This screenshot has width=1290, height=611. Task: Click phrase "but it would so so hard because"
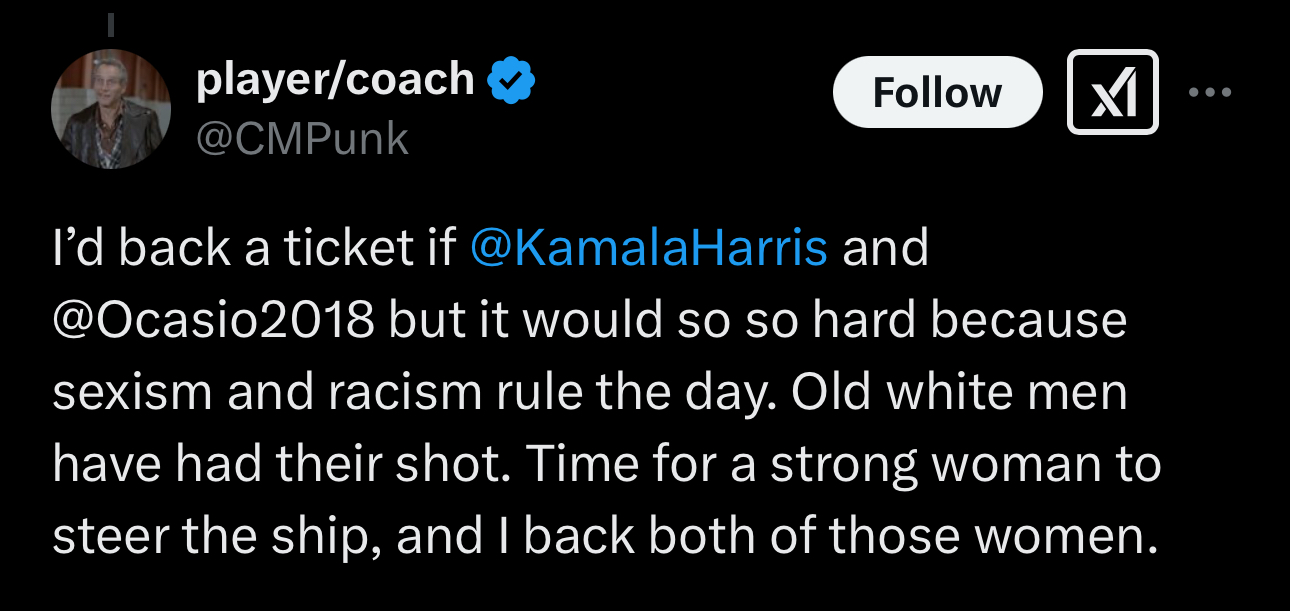[x=758, y=320]
